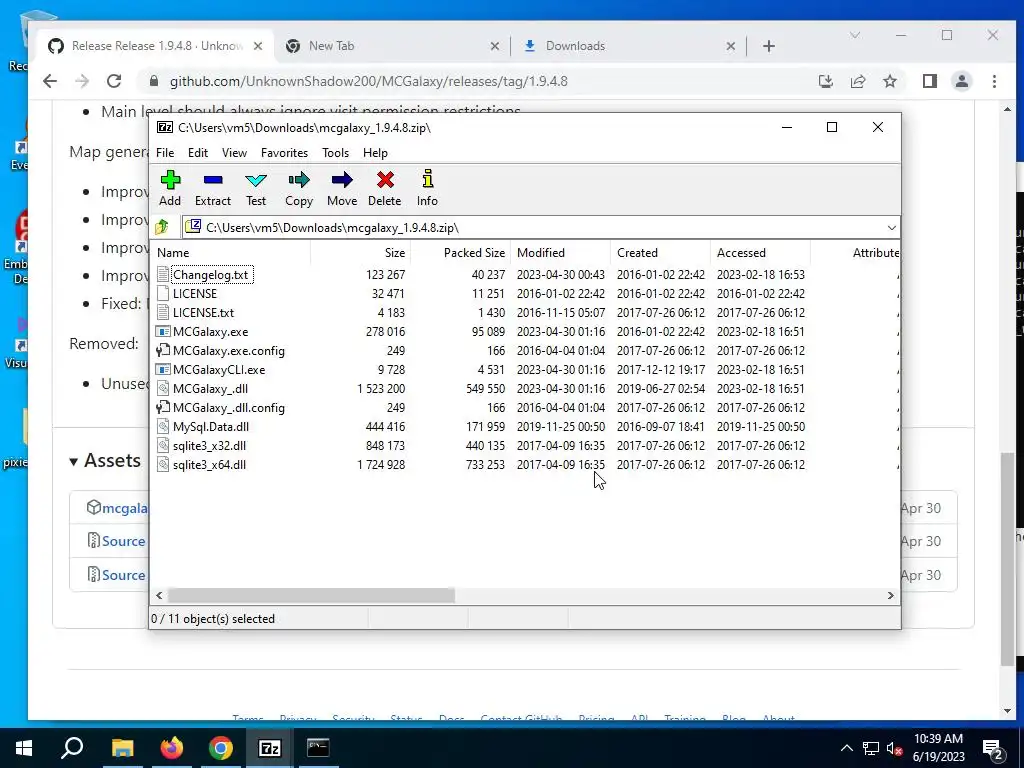Image resolution: width=1024 pixels, height=768 pixels.
Task: Click the MCGalaxy.exe file icon
Action: (163, 332)
